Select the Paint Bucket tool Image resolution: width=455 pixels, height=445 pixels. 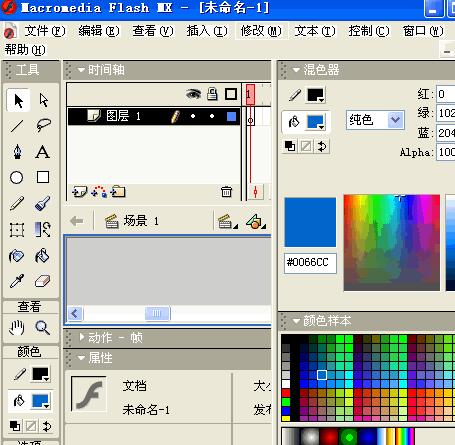tap(43, 256)
